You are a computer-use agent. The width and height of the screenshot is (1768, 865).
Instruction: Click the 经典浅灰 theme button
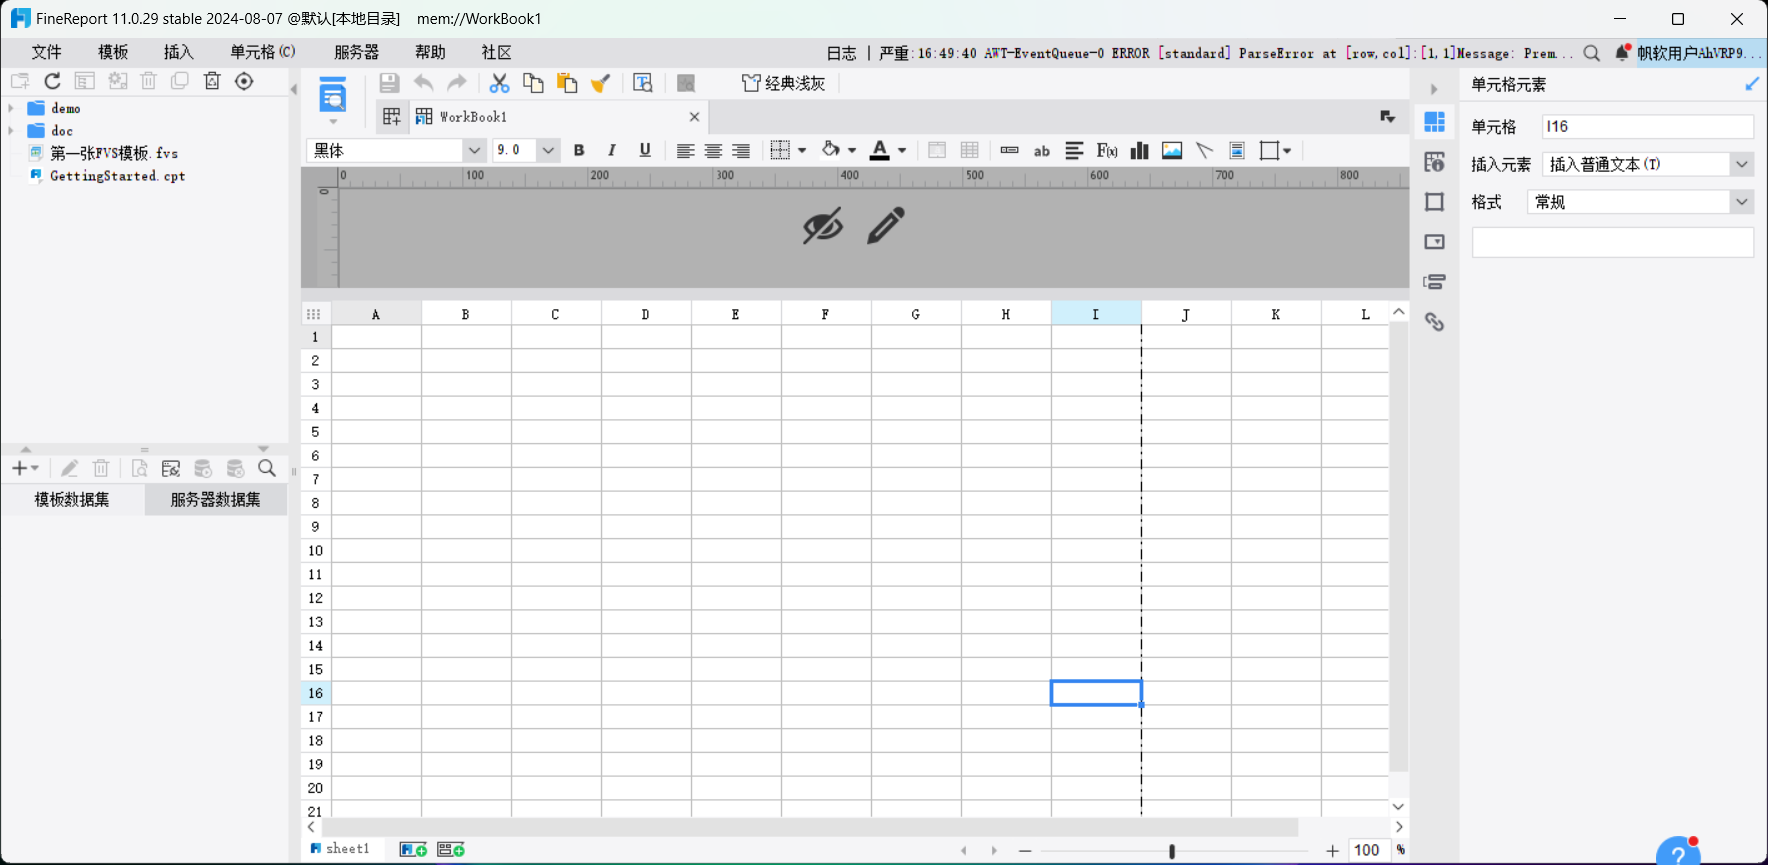coord(784,84)
